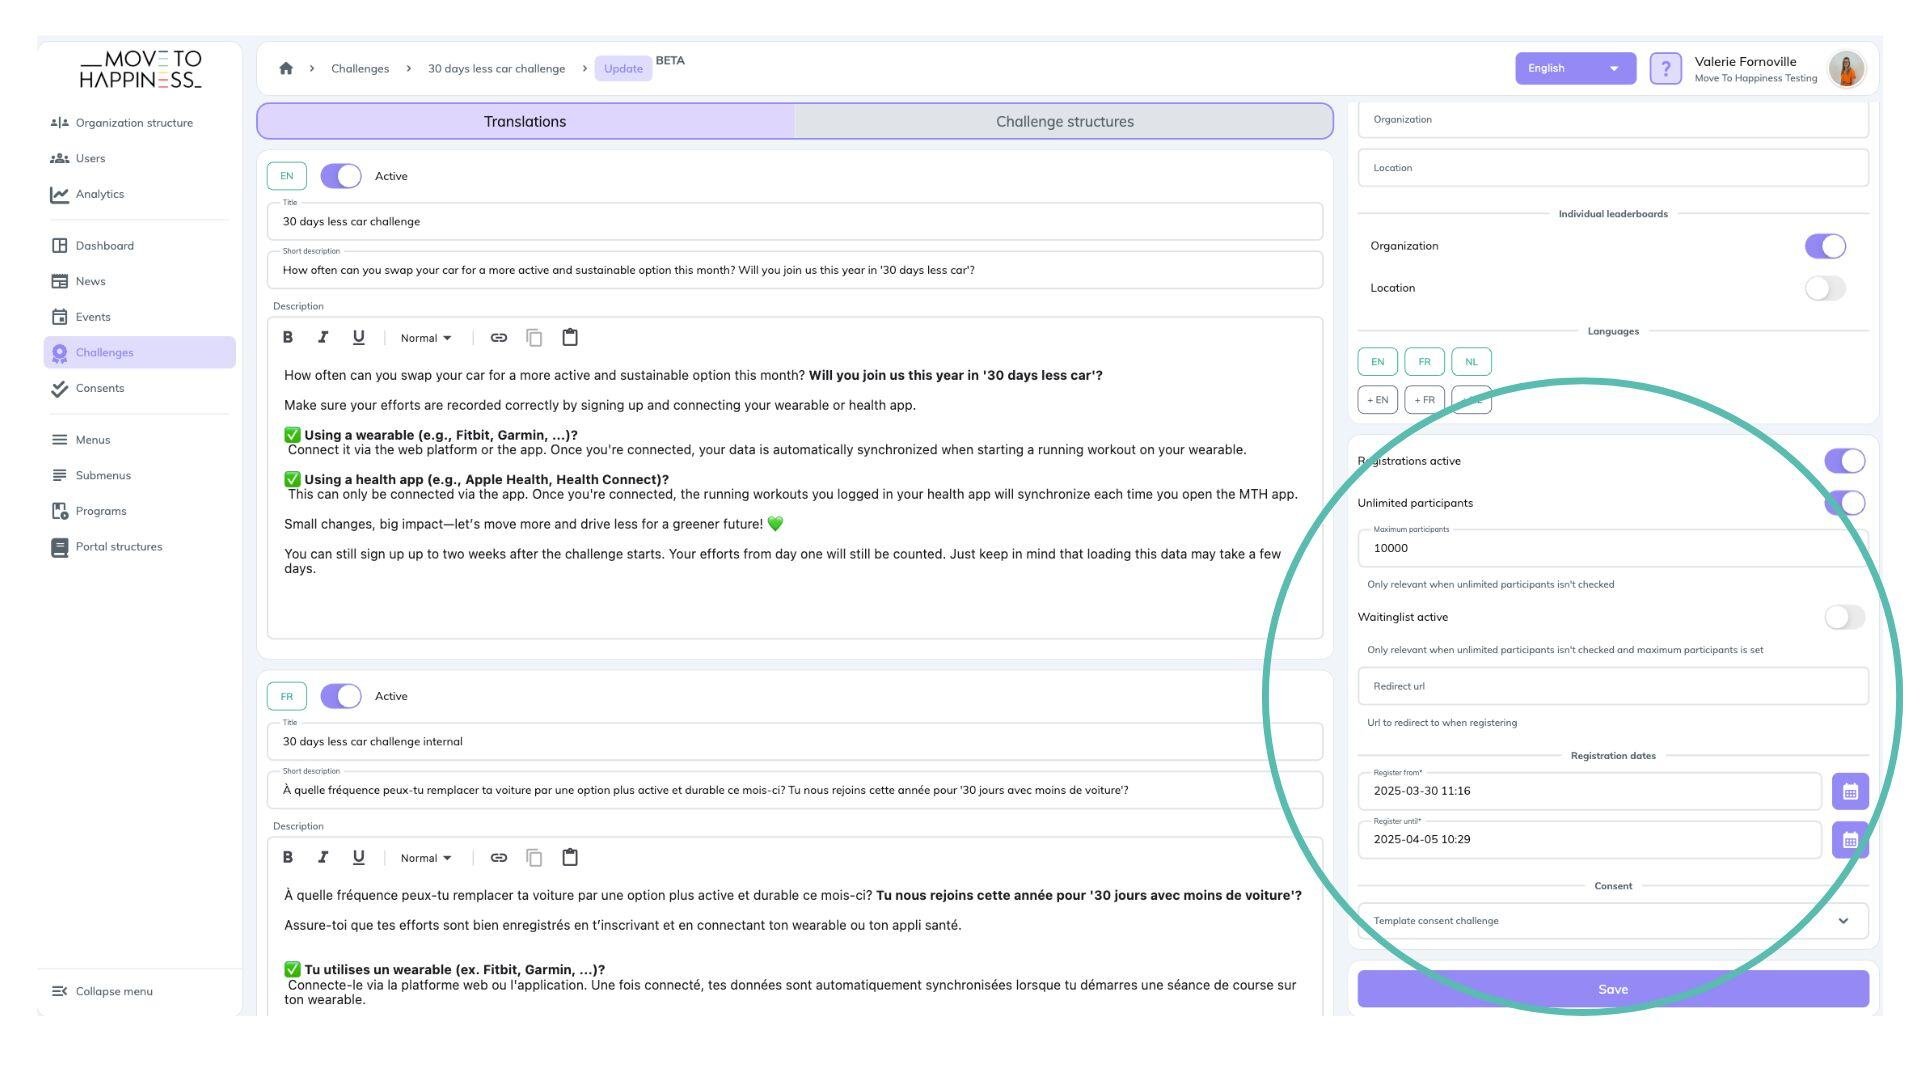The width and height of the screenshot is (1920, 1080).
Task: Open the Location dropdown field at top right
Action: [x=1613, y=168]
